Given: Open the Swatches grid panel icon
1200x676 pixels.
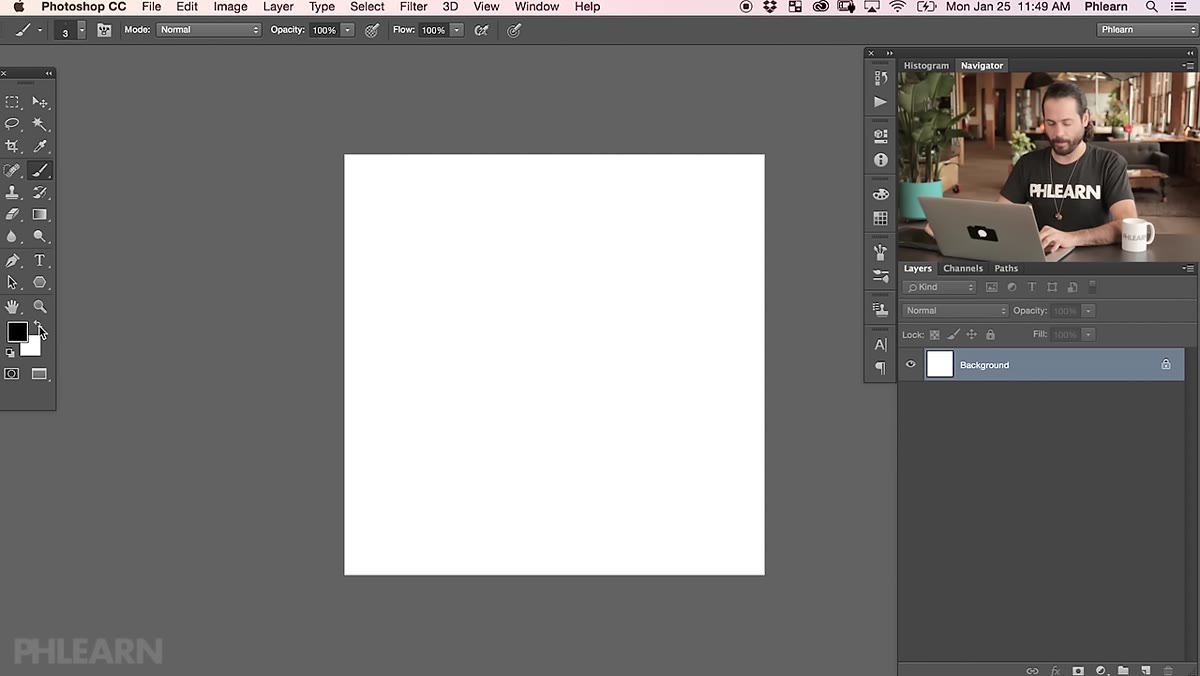Looking at the screenshot, I should [x=880, y=218].
